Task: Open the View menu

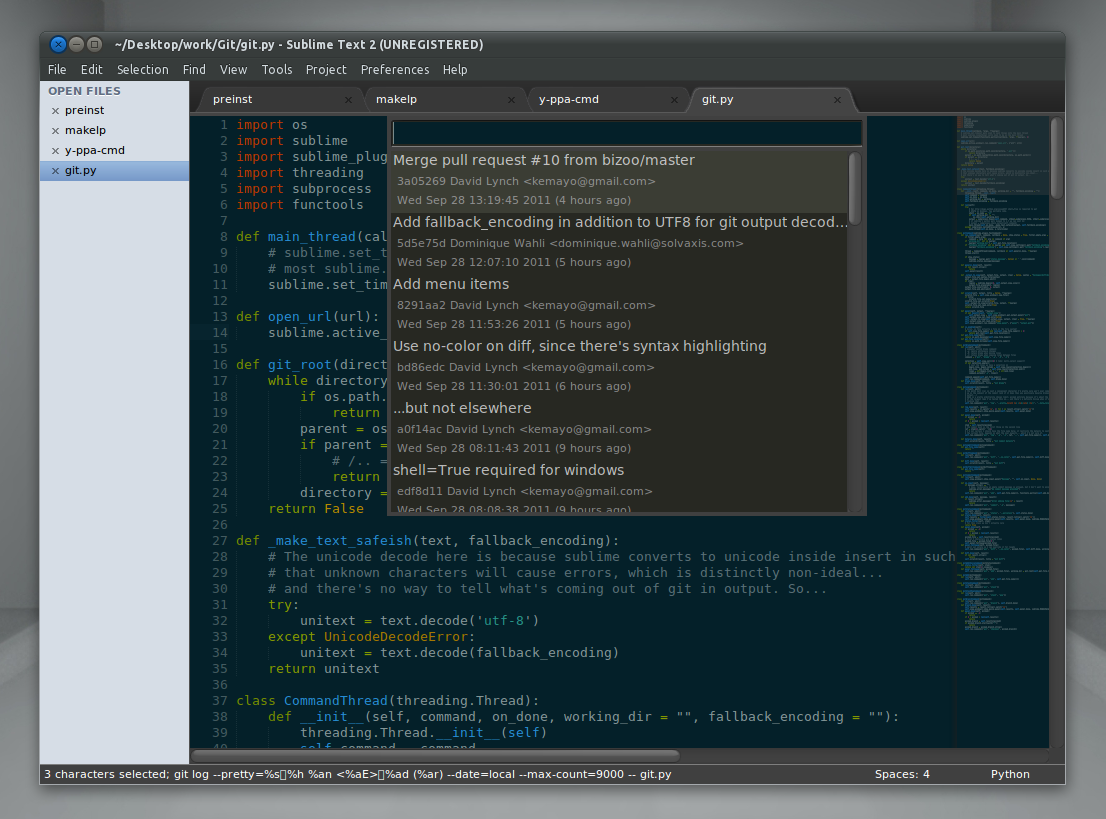Action: [233, 70]
